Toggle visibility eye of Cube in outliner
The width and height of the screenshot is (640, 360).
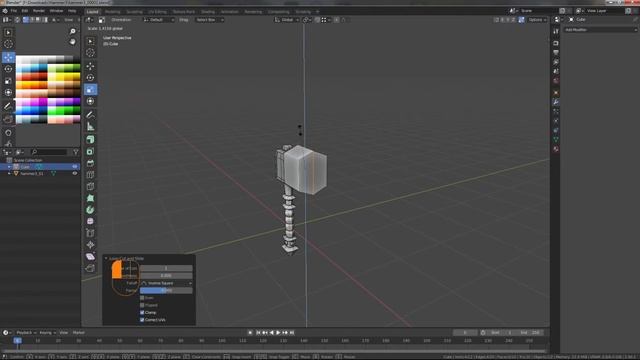[75, 167]
